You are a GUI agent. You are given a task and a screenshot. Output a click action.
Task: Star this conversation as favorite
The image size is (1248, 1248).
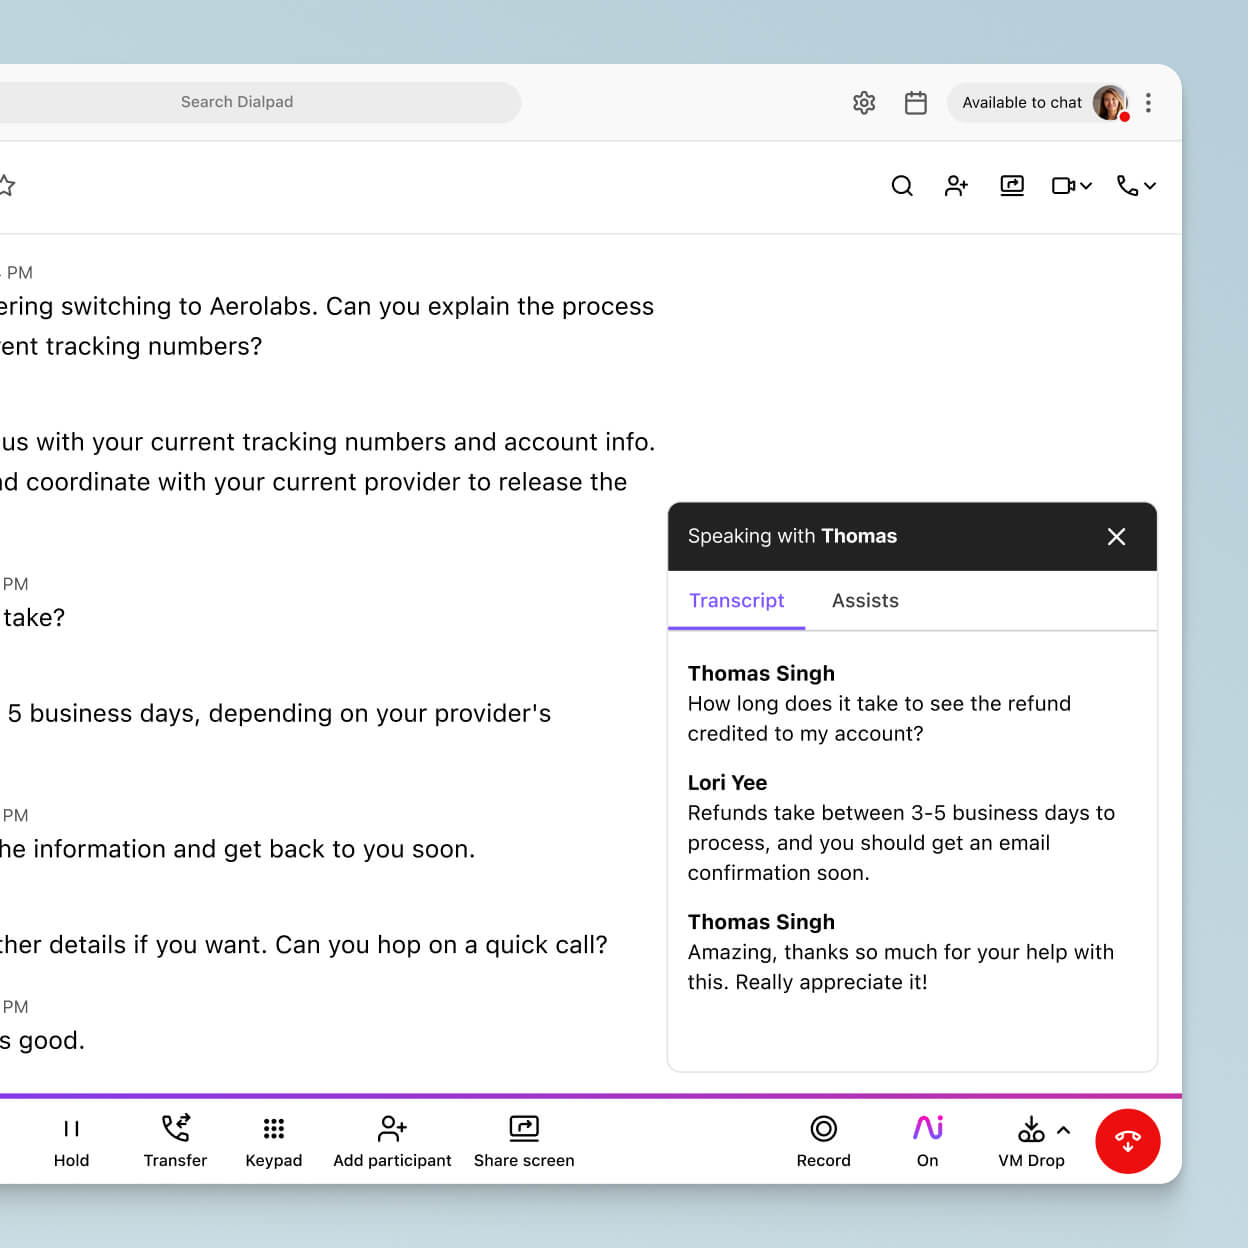(x=8, y=186)
